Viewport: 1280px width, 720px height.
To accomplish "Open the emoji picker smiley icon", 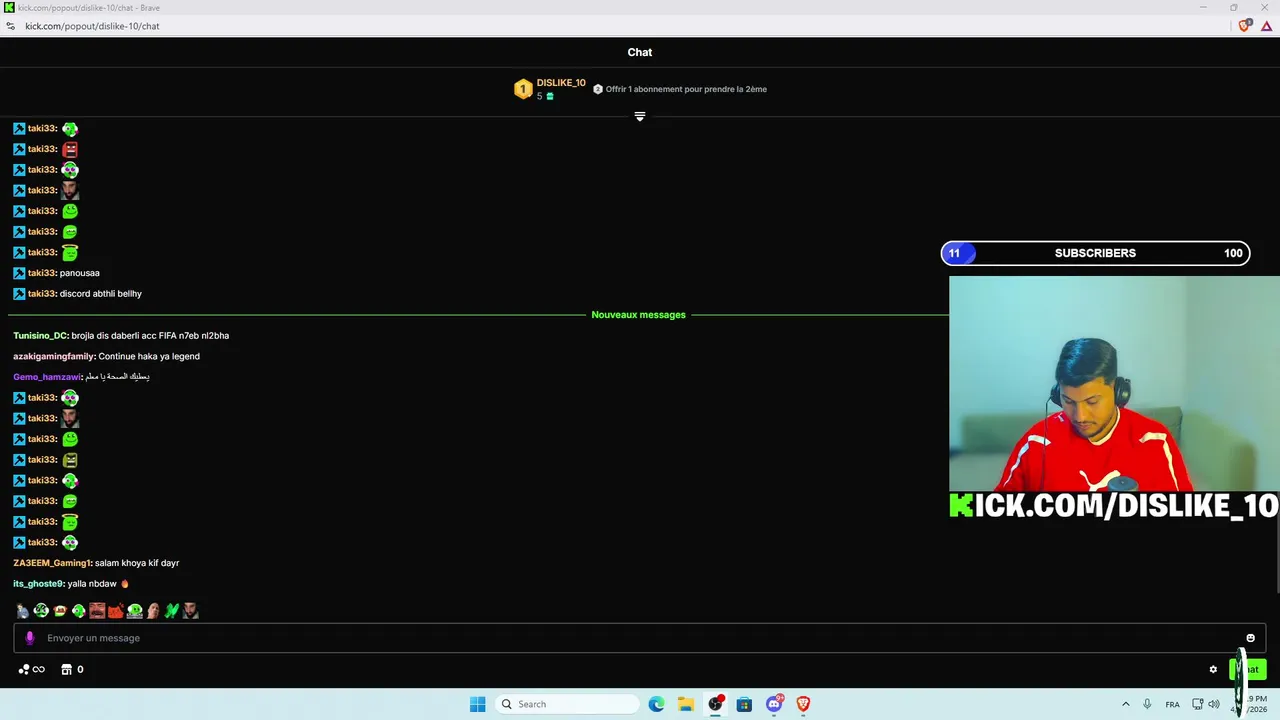I will (1250, 638).
